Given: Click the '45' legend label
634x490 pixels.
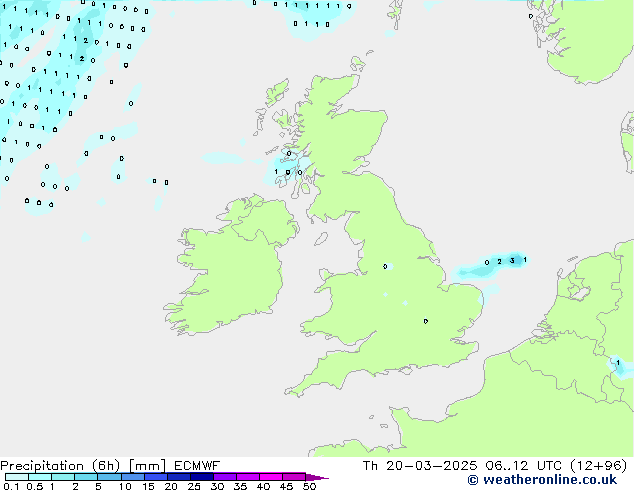Looking at the screenshot, I should 286,486.
